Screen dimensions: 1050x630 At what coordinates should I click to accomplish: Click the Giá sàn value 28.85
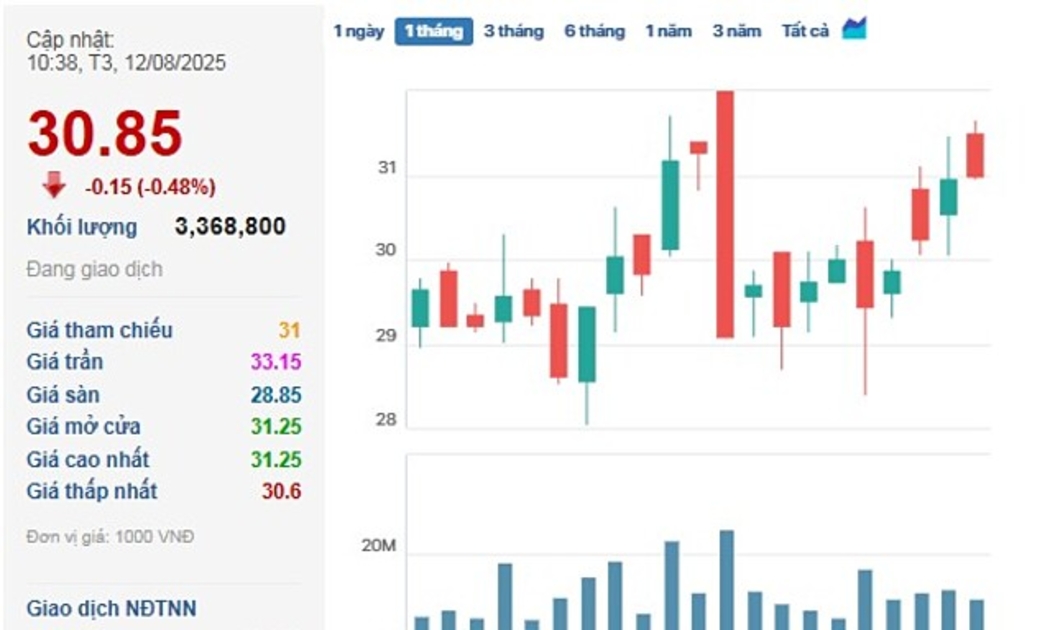pos(276,395)
